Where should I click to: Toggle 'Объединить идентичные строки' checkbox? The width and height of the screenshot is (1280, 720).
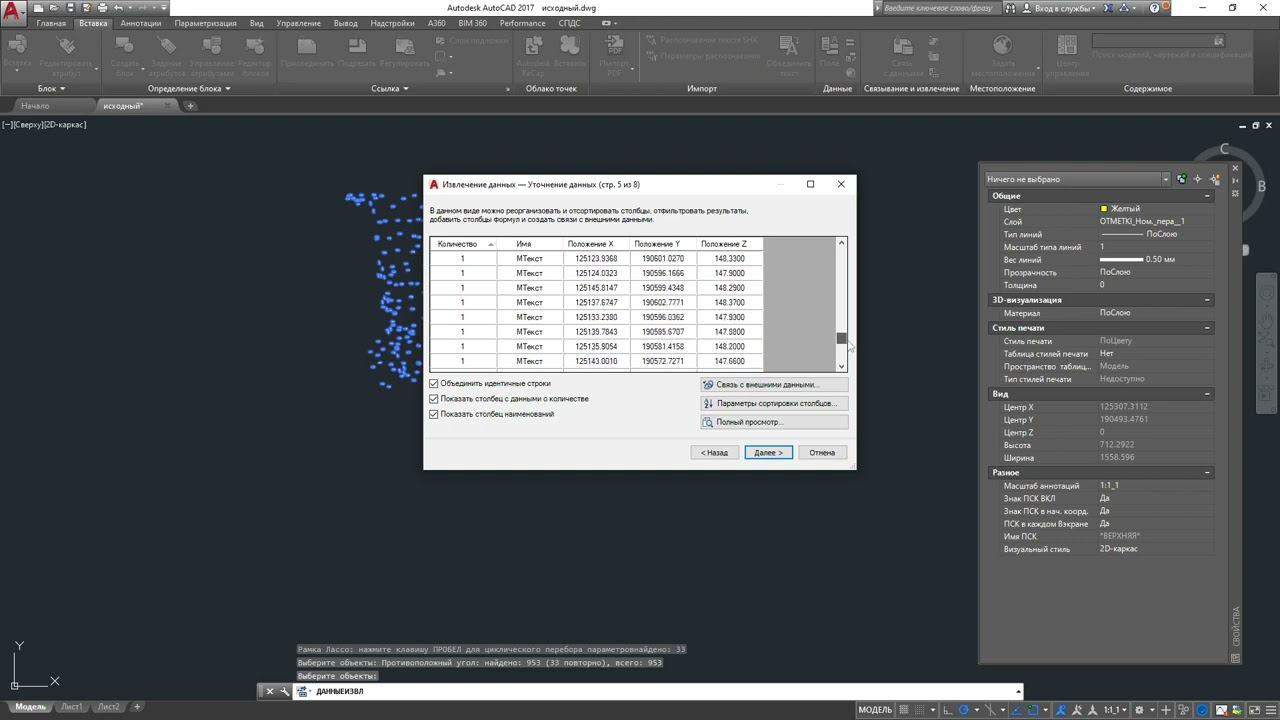[x=434, y=384]
